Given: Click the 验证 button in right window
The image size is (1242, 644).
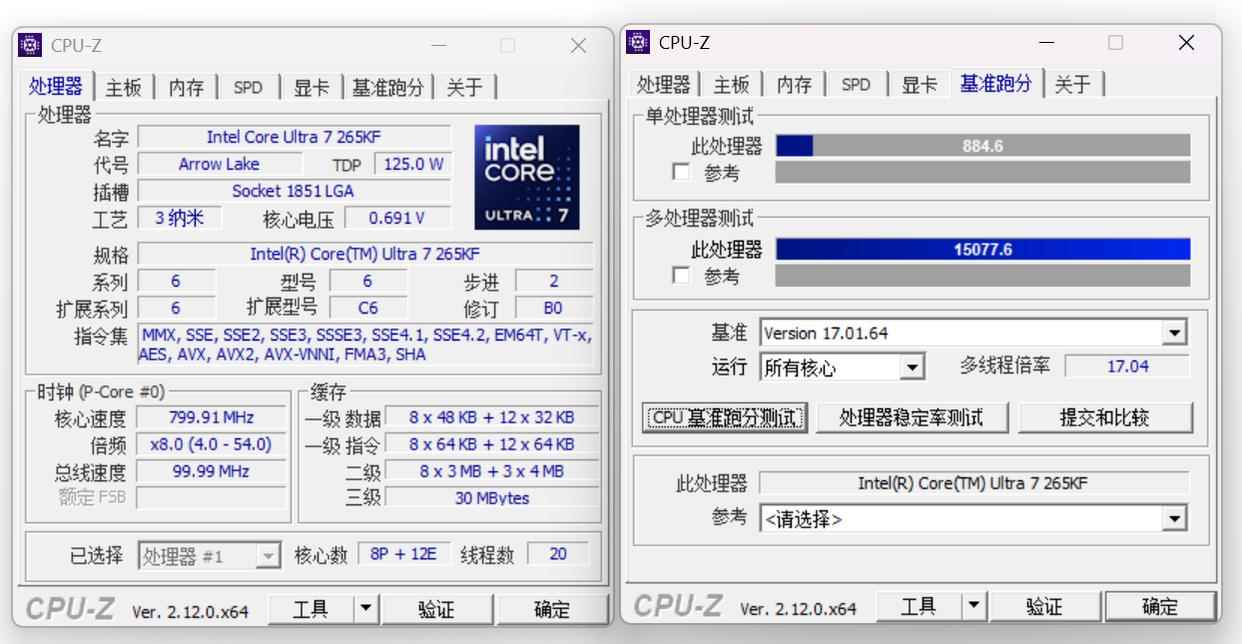Looking at the screenshot, I should coord(1045,606).
